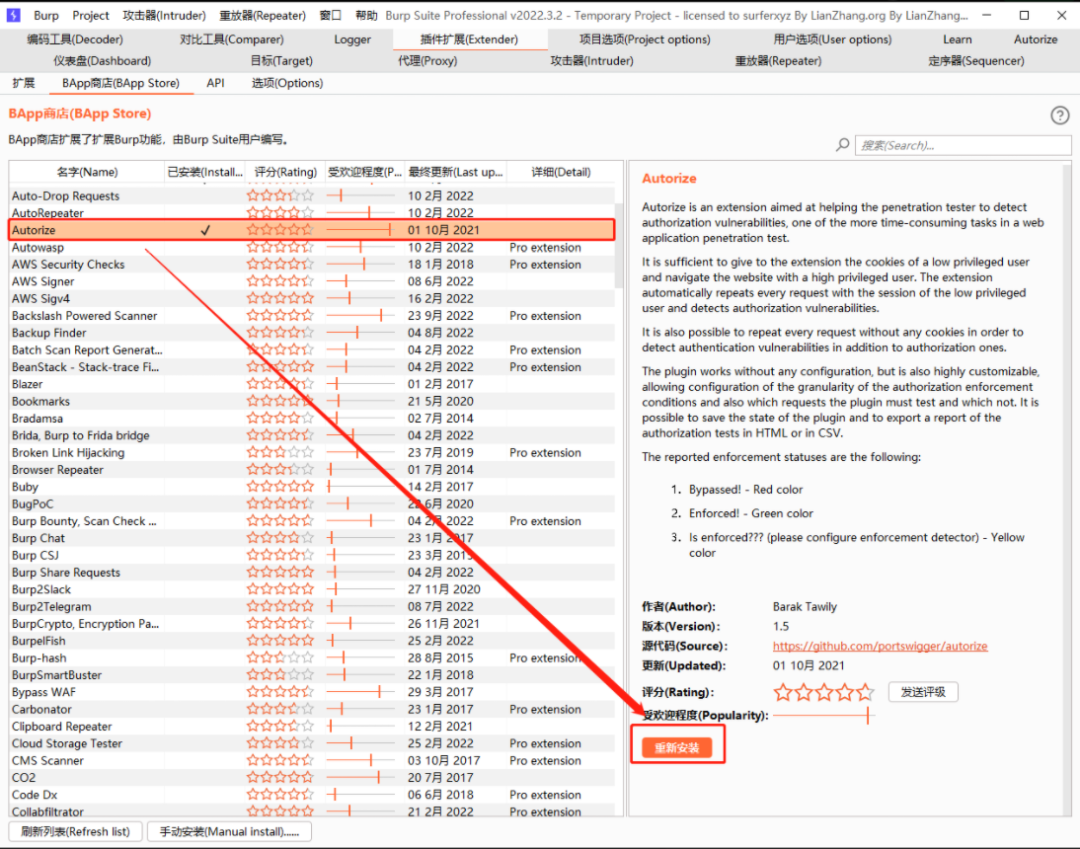Open the 代理(Proxy) tab
Screen dimensions: 1080x849
427,61
